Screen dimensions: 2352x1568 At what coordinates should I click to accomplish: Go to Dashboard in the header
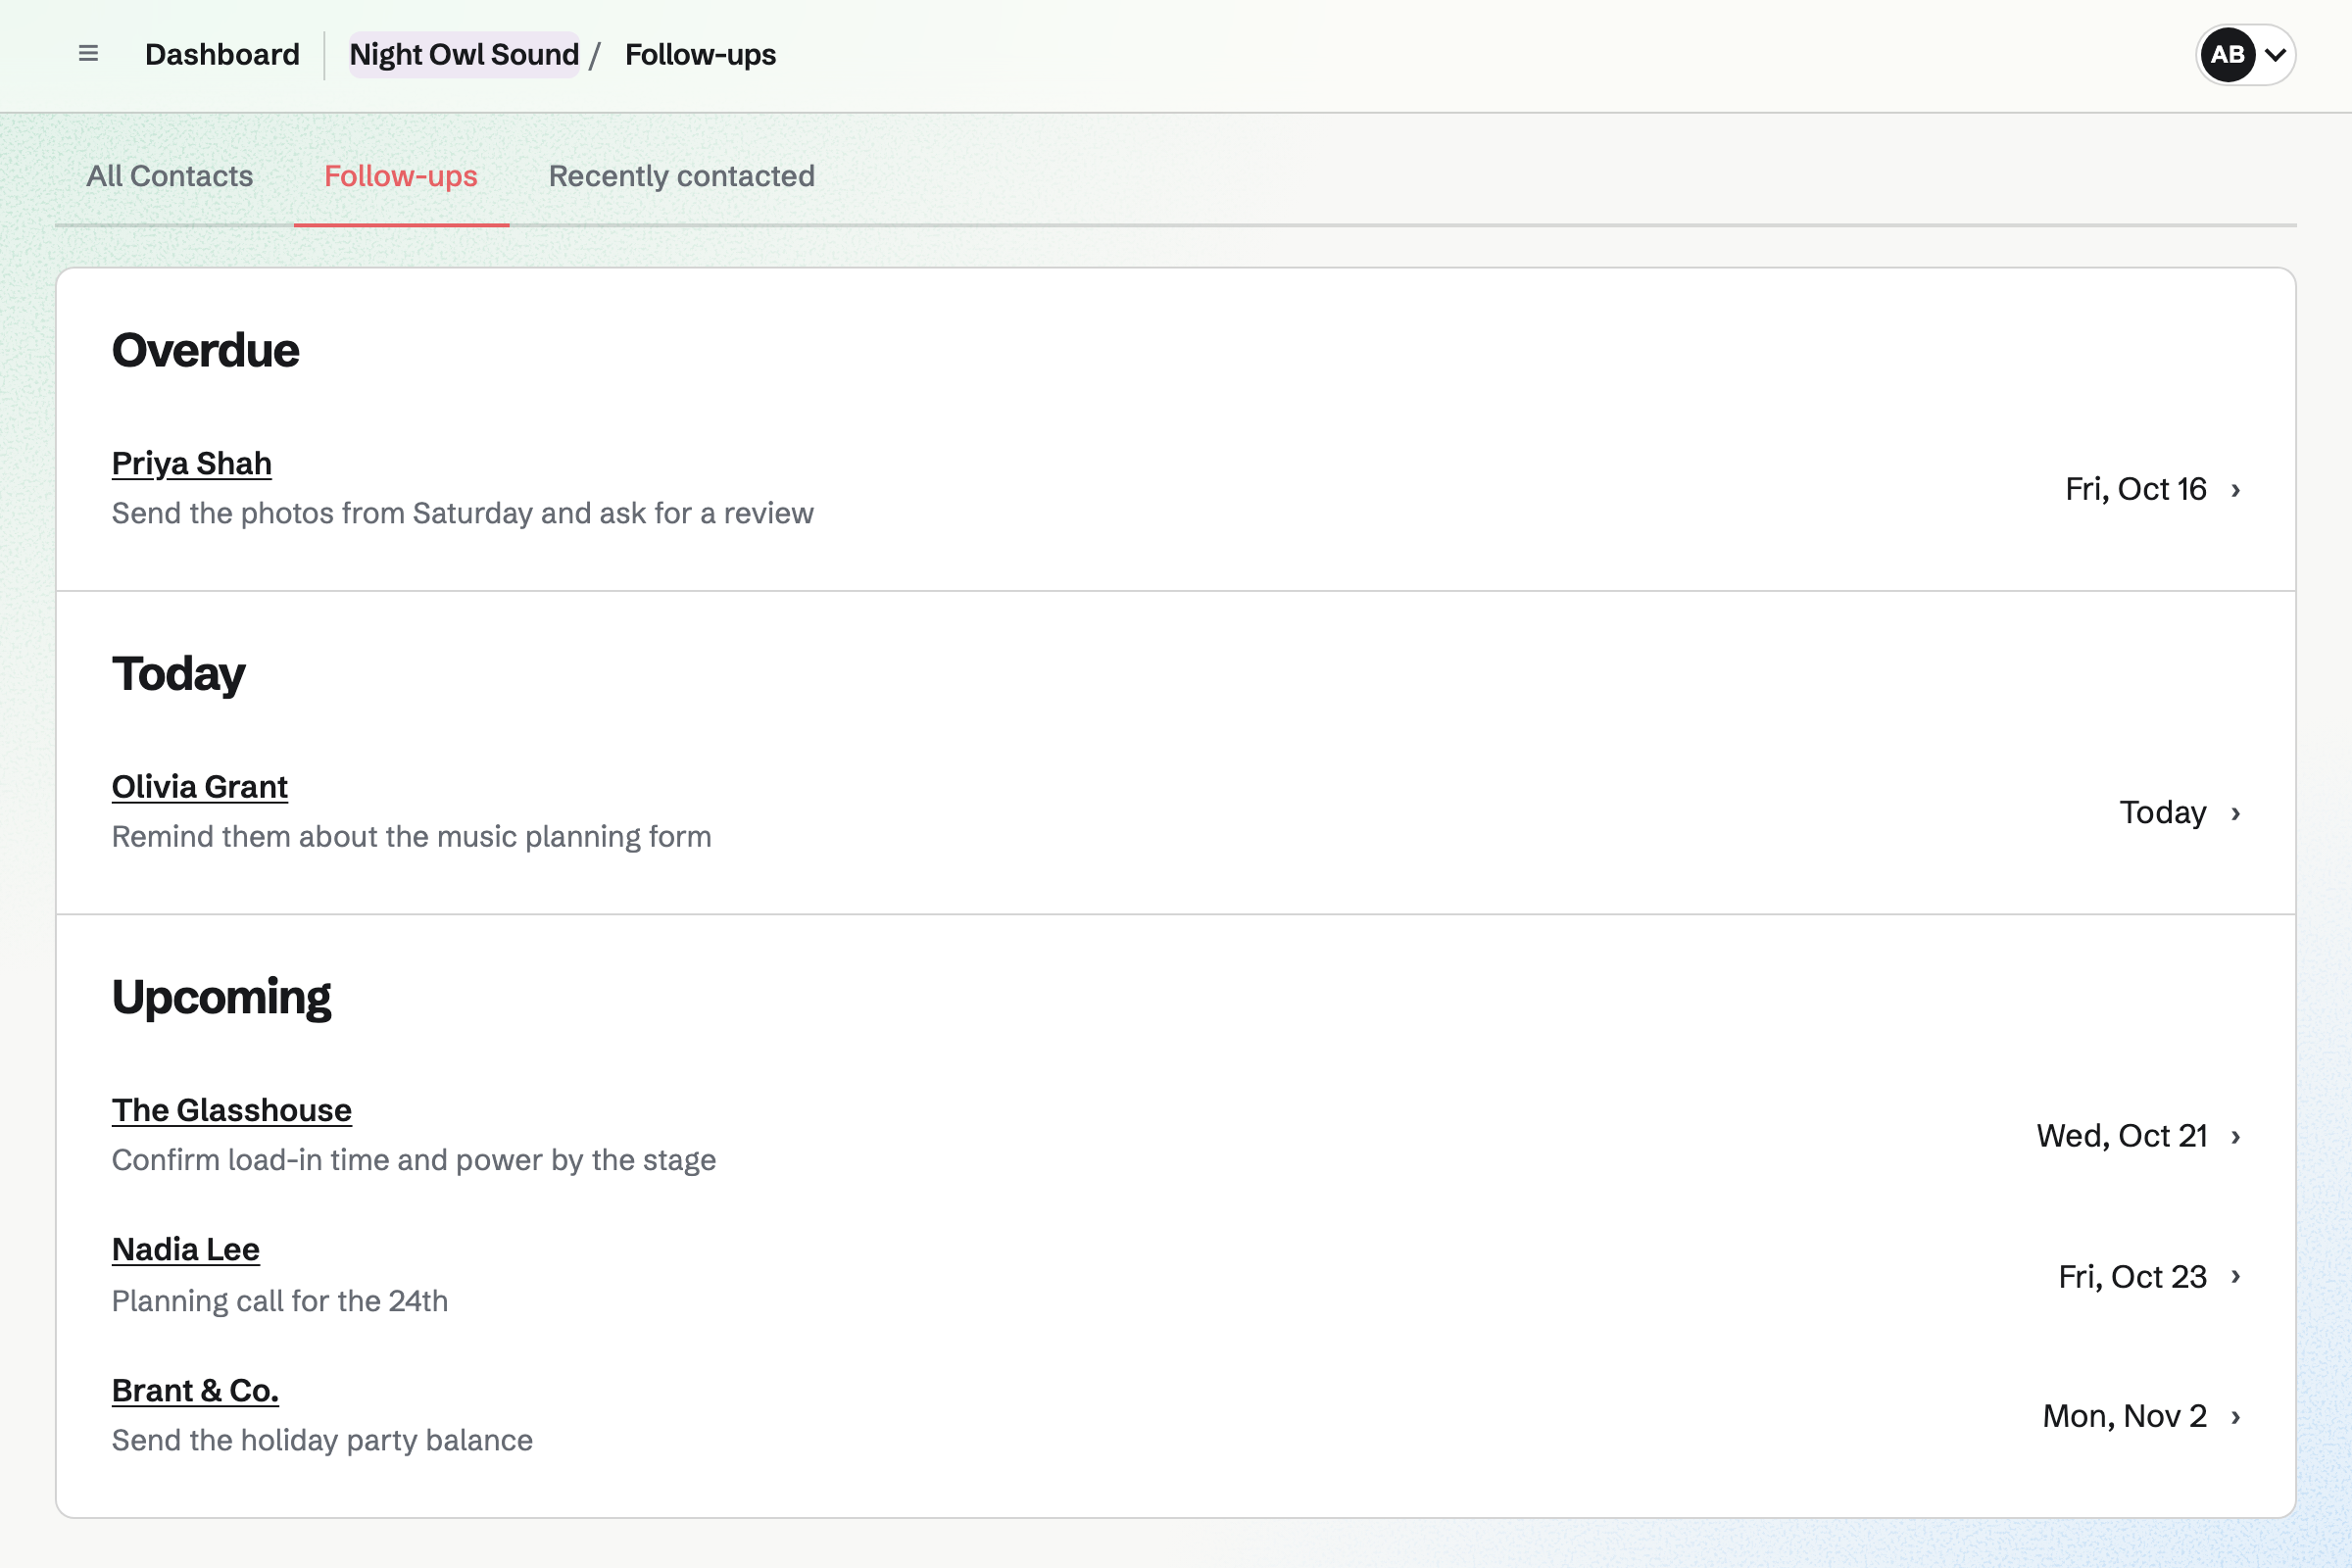[222, 55]
